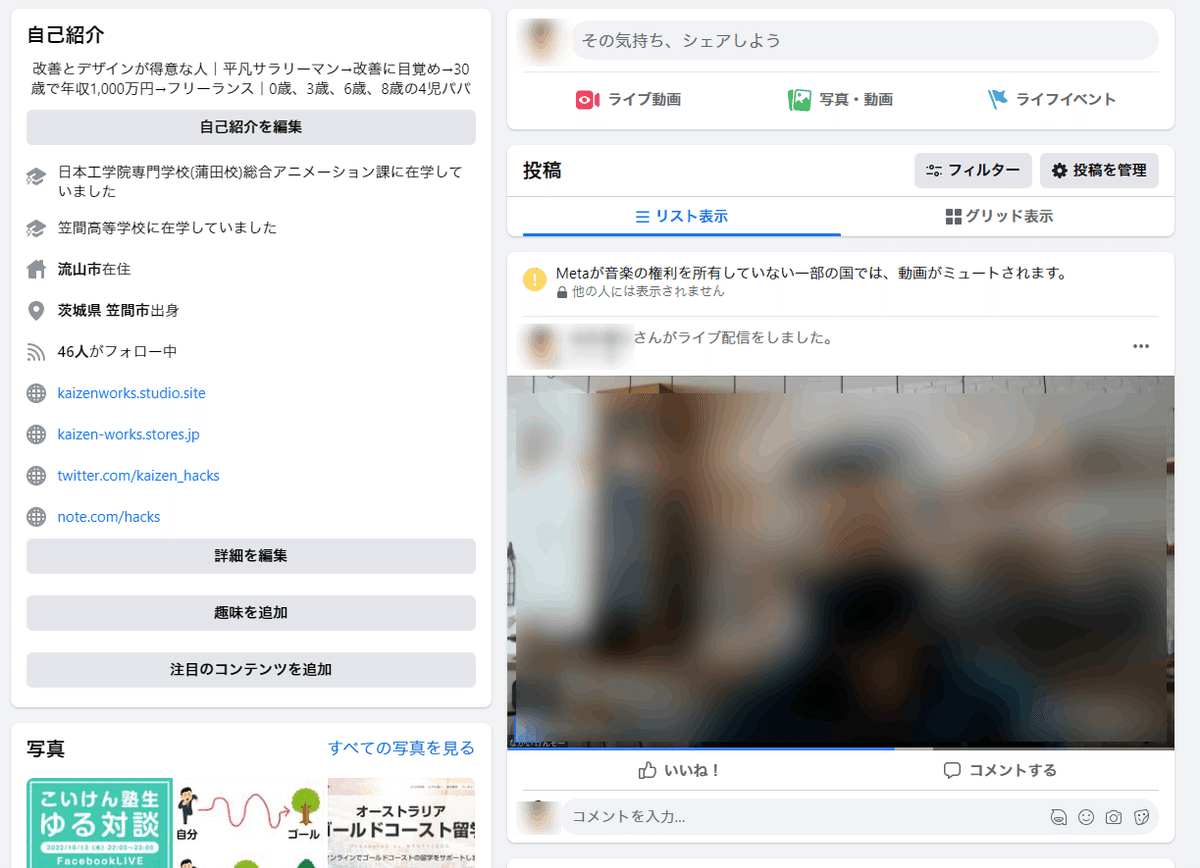Click the manage posts gear icon

coord(1060,171)
